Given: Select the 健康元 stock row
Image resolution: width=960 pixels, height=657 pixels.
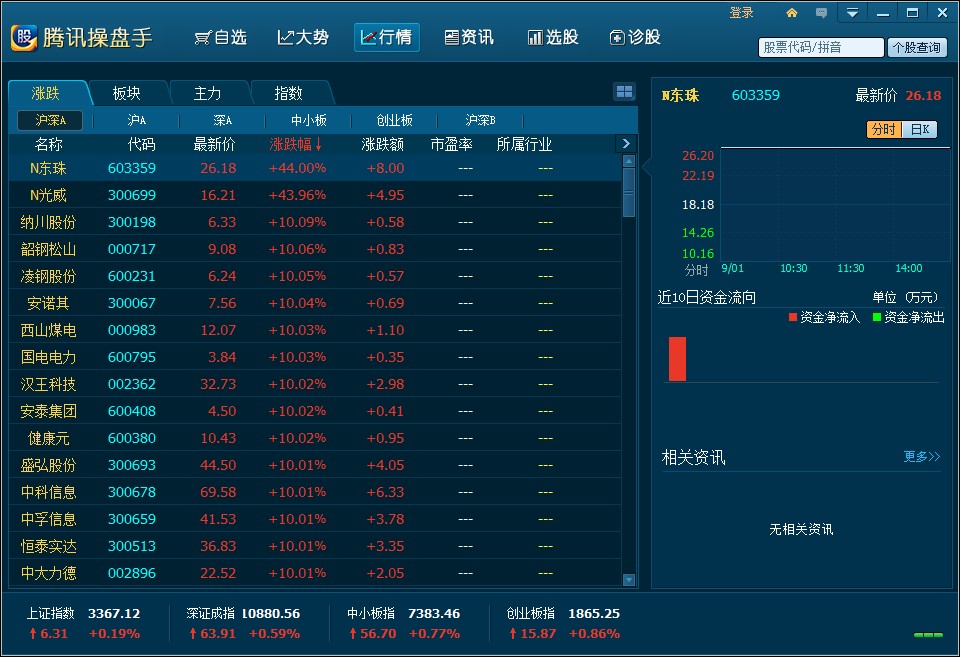Looking at the screenshot, I should (315, 438).
